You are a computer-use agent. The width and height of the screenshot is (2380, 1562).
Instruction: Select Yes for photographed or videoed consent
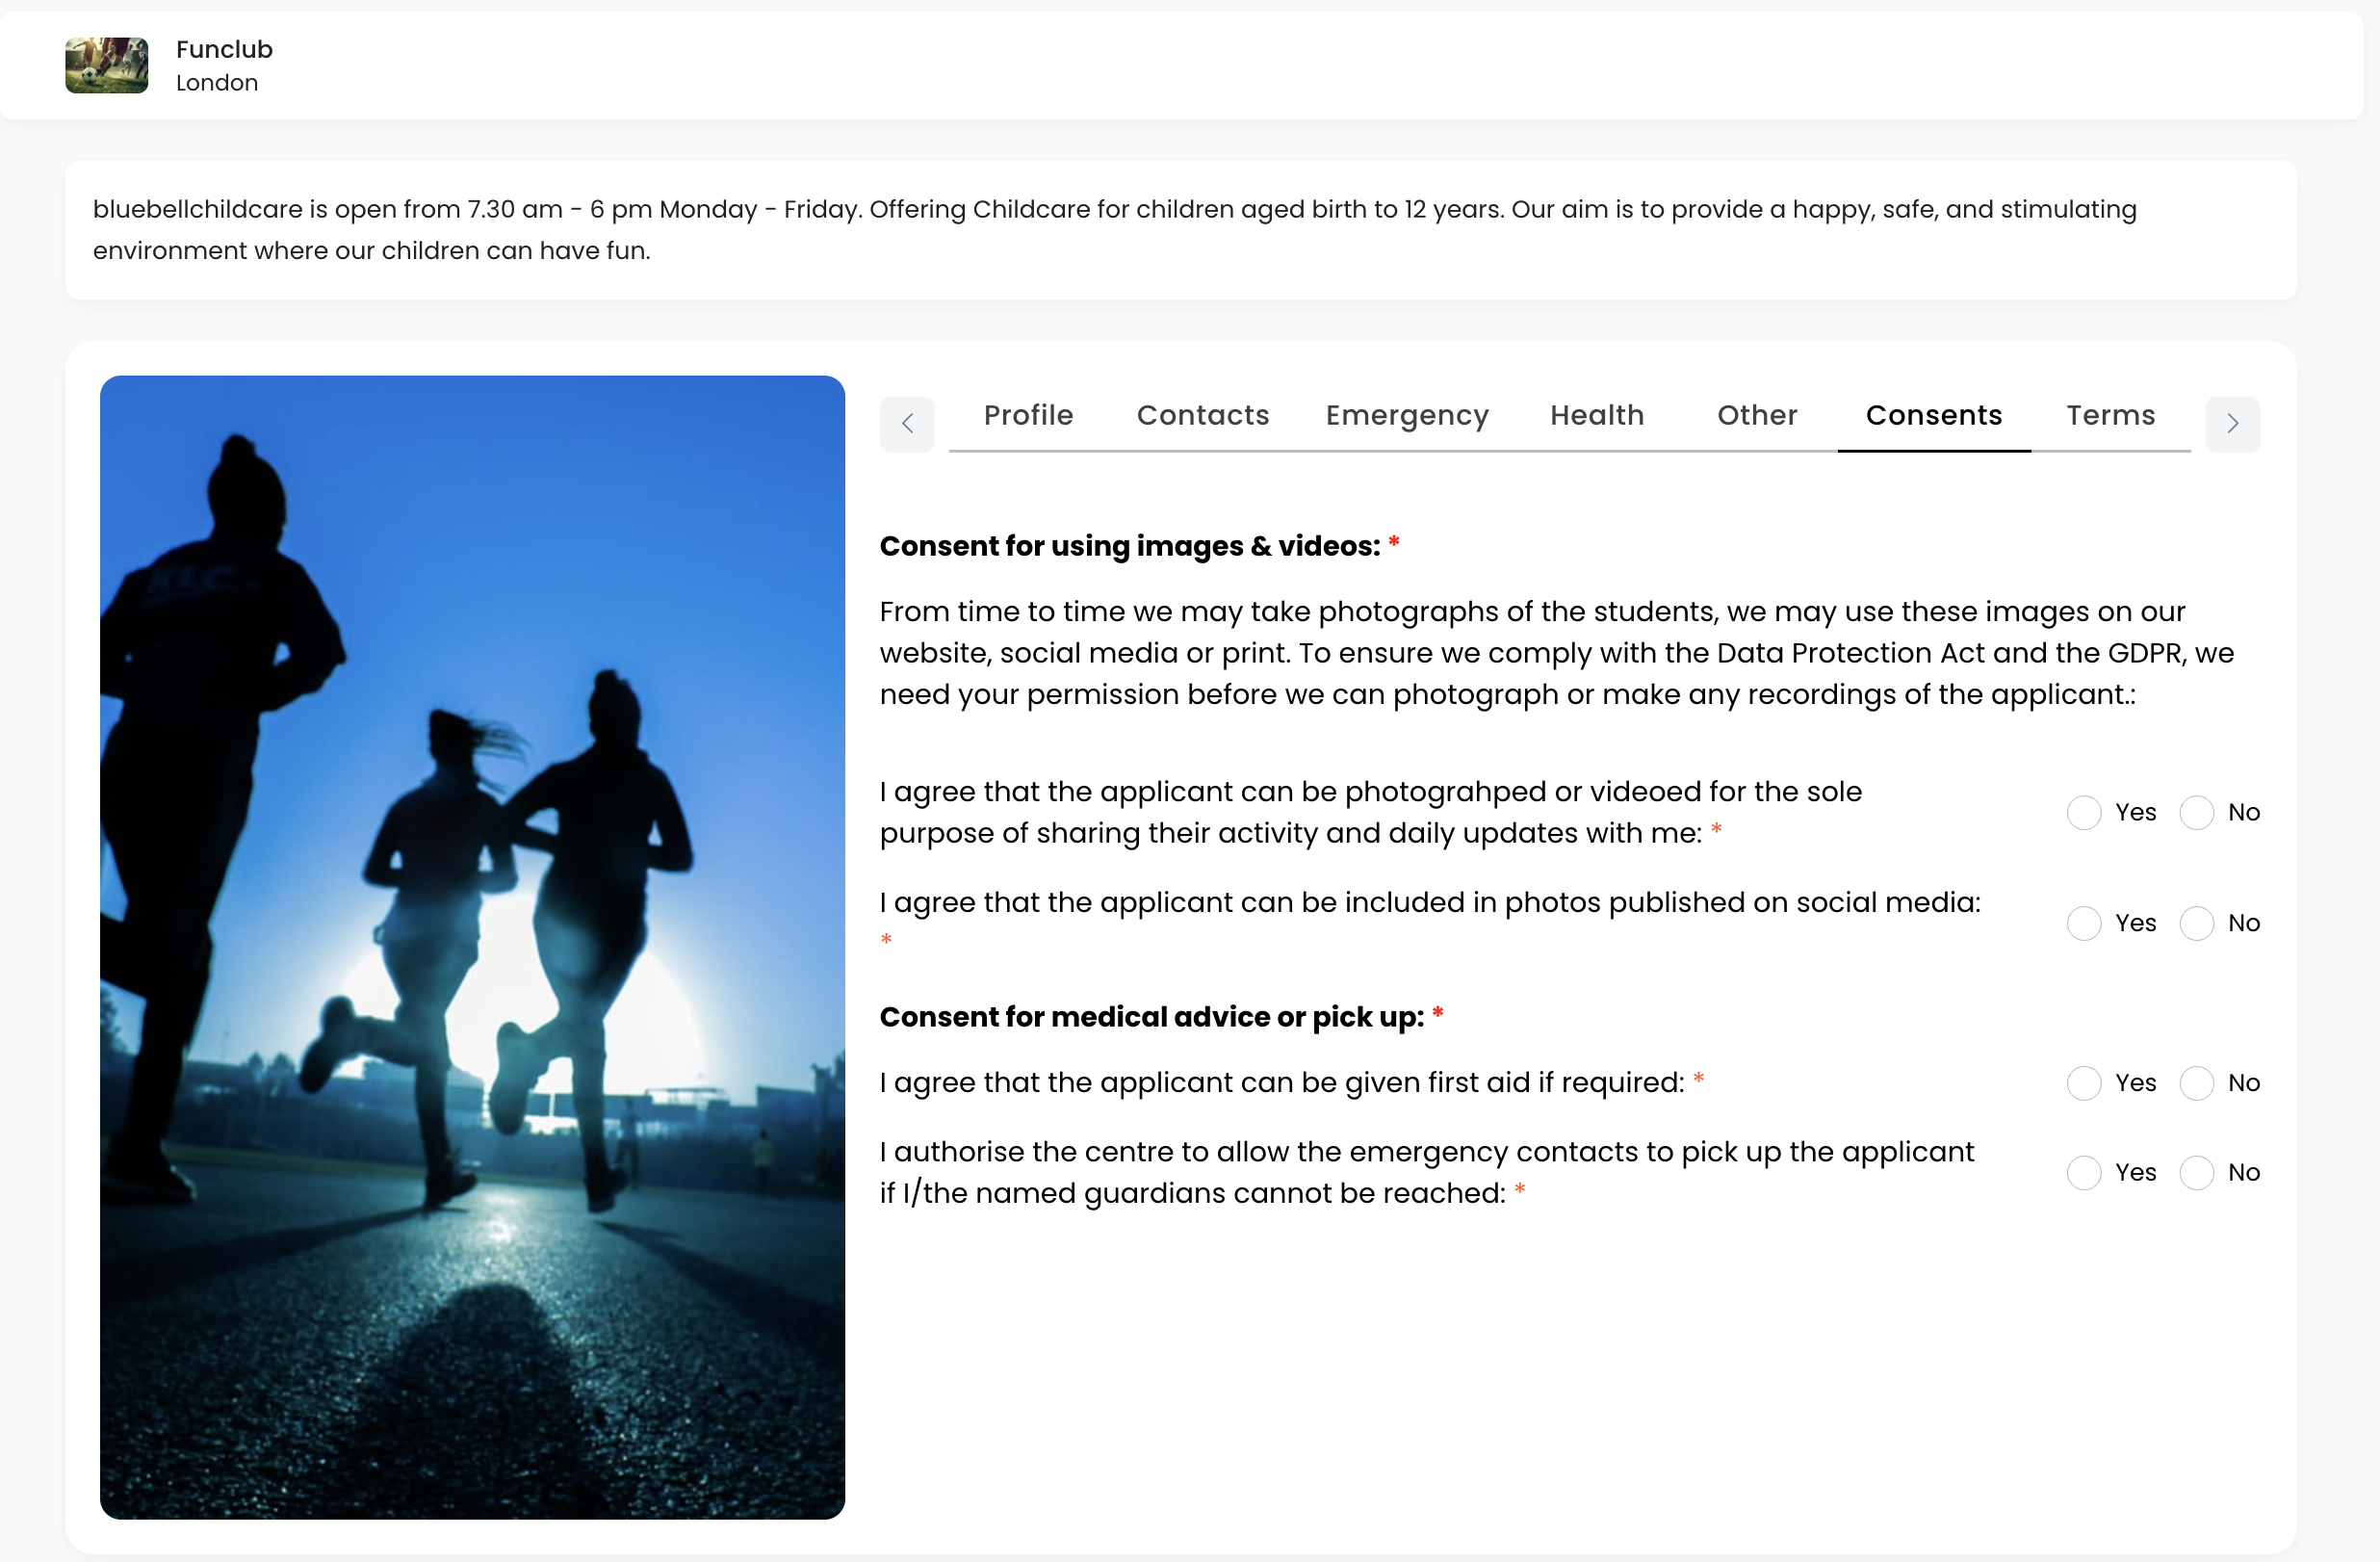pyautogui.click(x=2084, y=812)
